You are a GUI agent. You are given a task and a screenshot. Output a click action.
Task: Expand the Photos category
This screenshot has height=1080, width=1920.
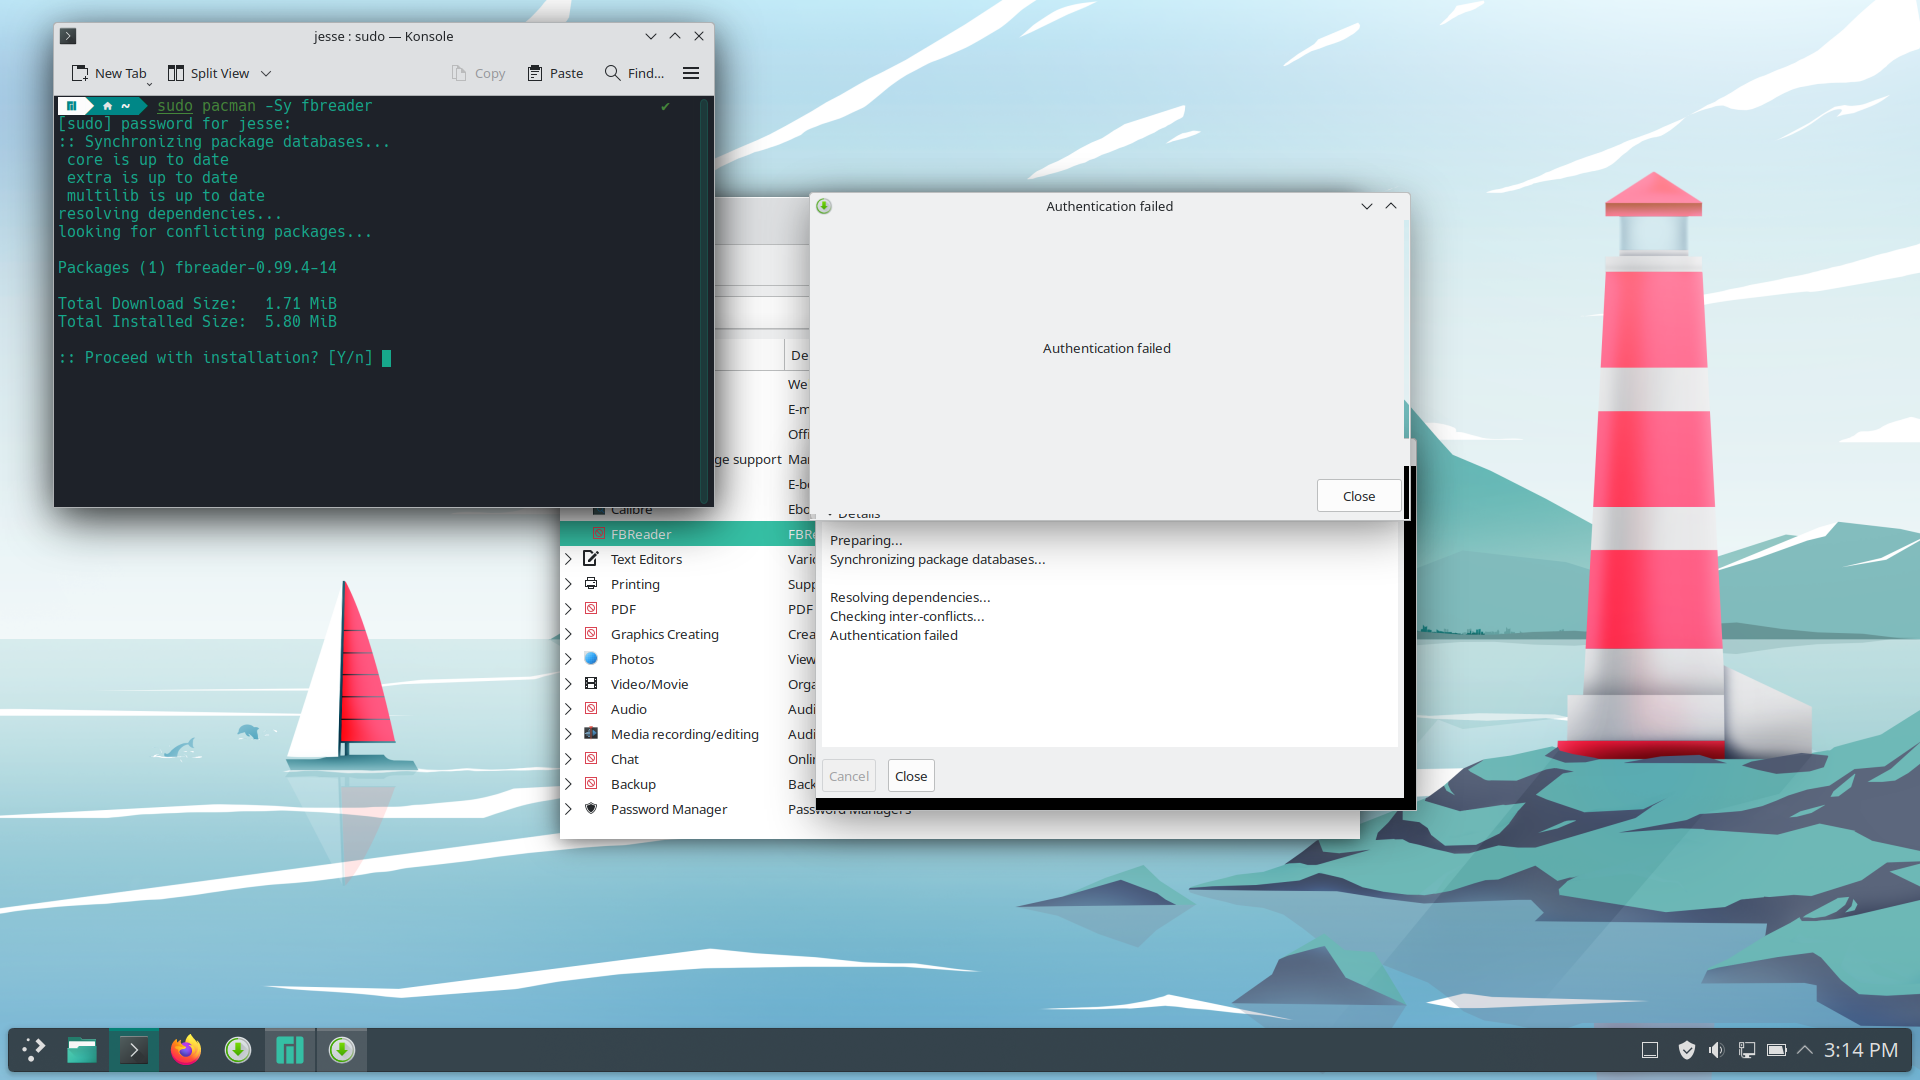[568, 659]
